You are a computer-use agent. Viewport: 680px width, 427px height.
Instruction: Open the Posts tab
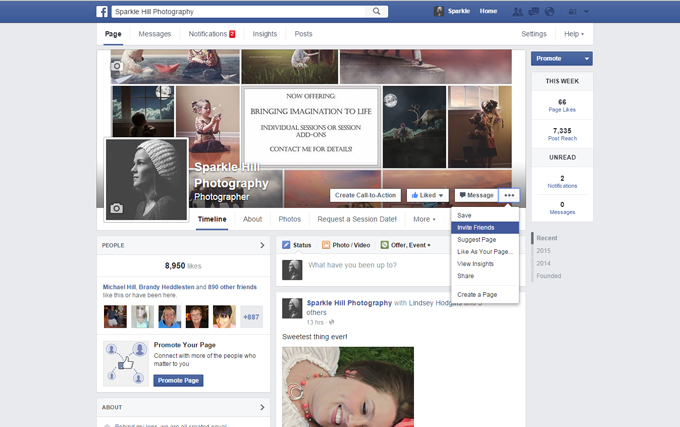click(x=303, y=34)
